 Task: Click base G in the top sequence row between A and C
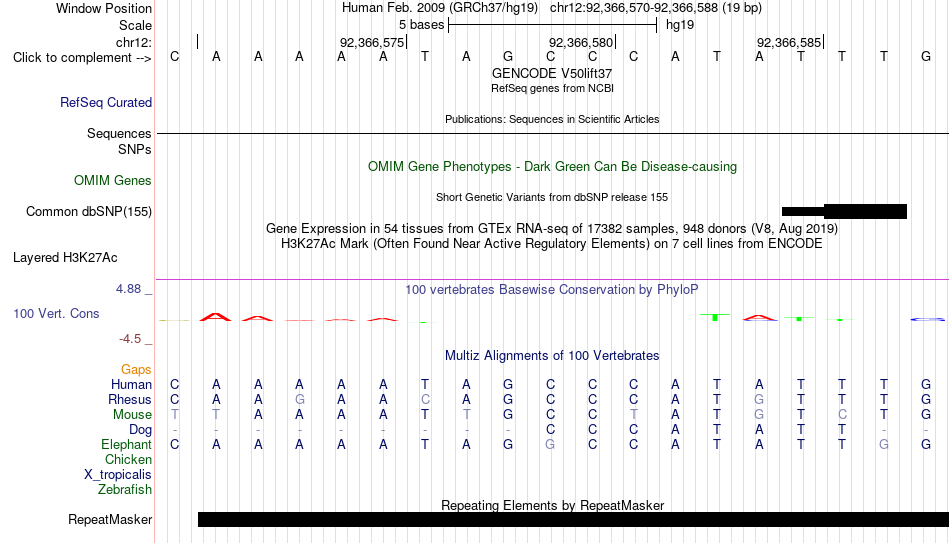coord(508,57)
